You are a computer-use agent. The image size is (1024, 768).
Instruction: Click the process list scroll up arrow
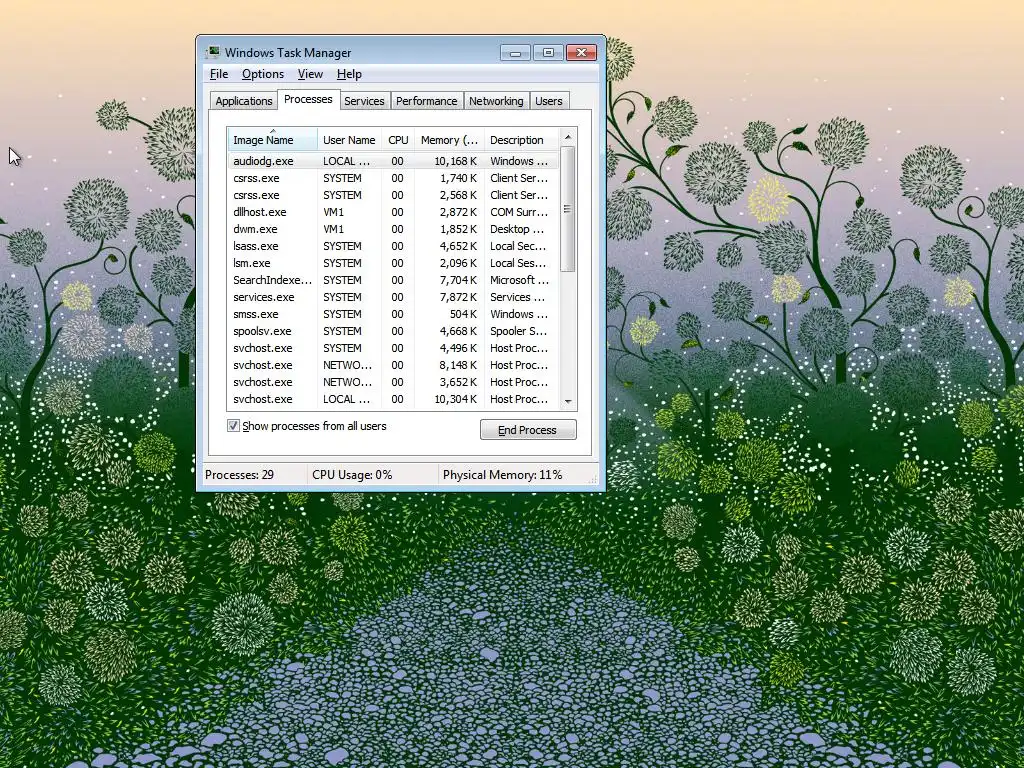[568, 136]
